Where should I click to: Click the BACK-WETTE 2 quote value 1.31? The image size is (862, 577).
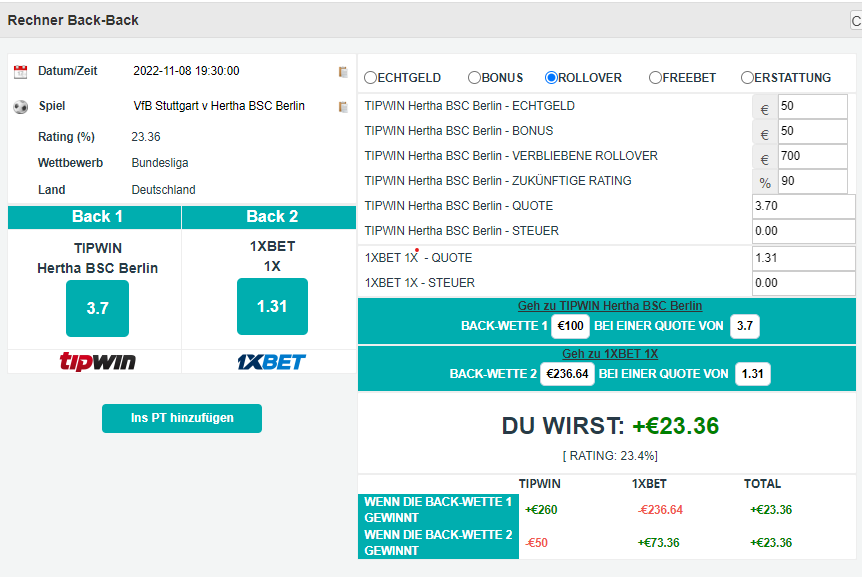pos(753,374)
